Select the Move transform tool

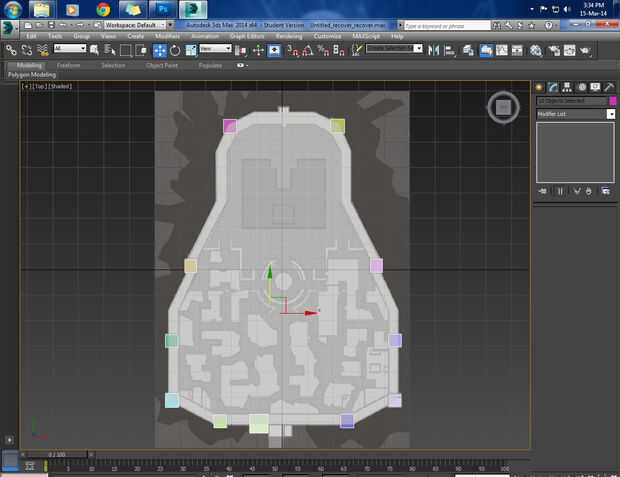tap(160, 49)
